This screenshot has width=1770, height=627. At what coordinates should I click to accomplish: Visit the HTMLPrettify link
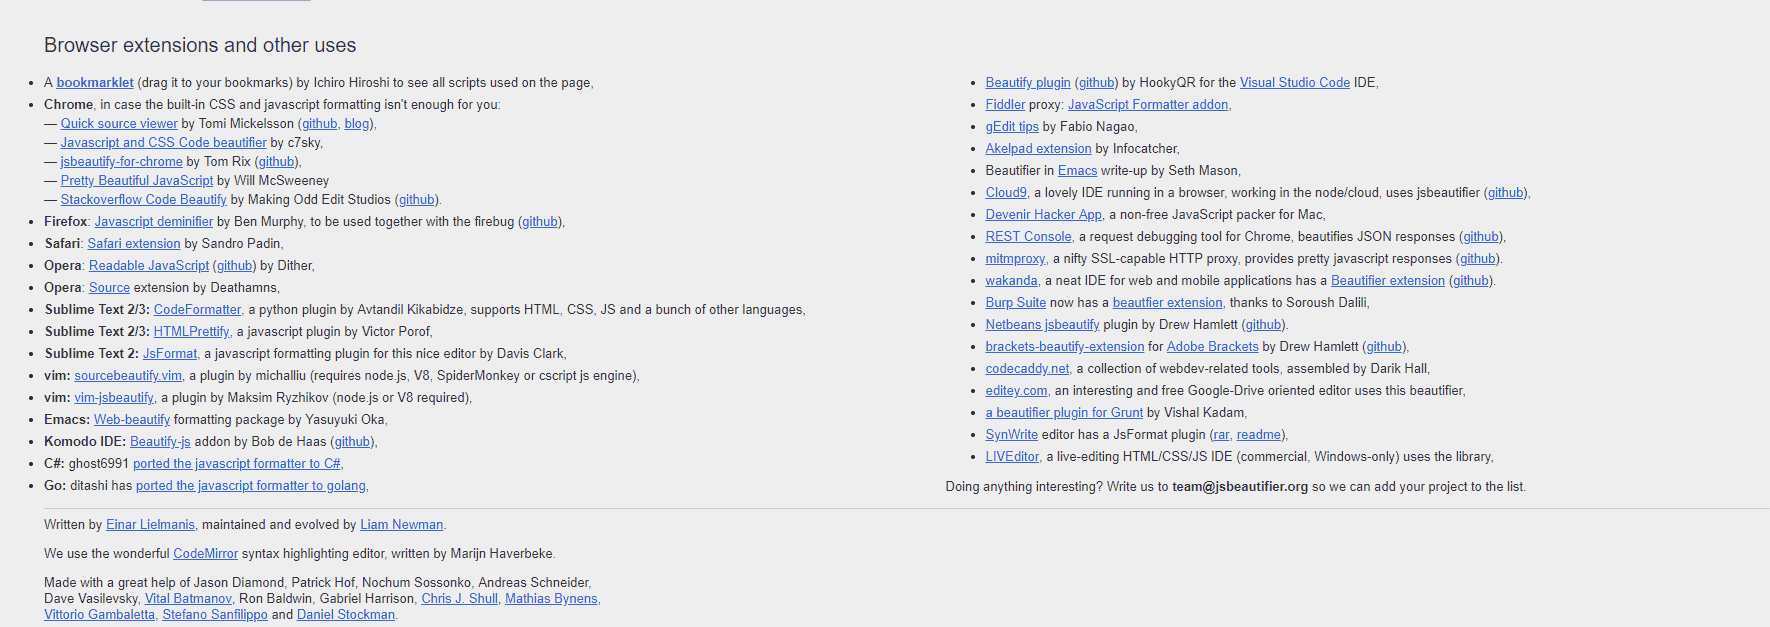pos(191,332)
